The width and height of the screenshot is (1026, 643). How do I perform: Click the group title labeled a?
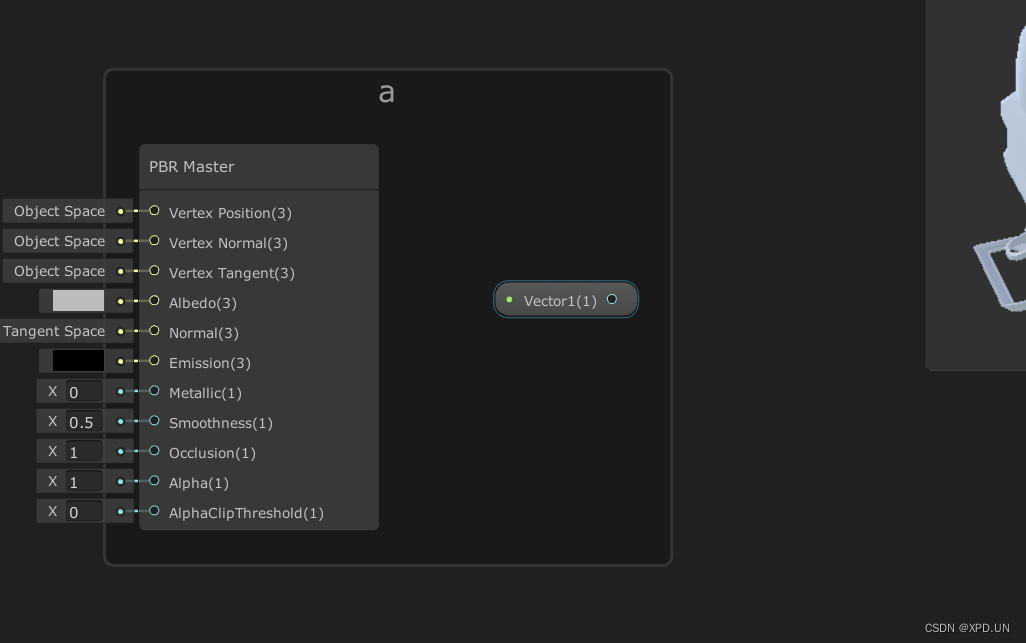[386, 93]
